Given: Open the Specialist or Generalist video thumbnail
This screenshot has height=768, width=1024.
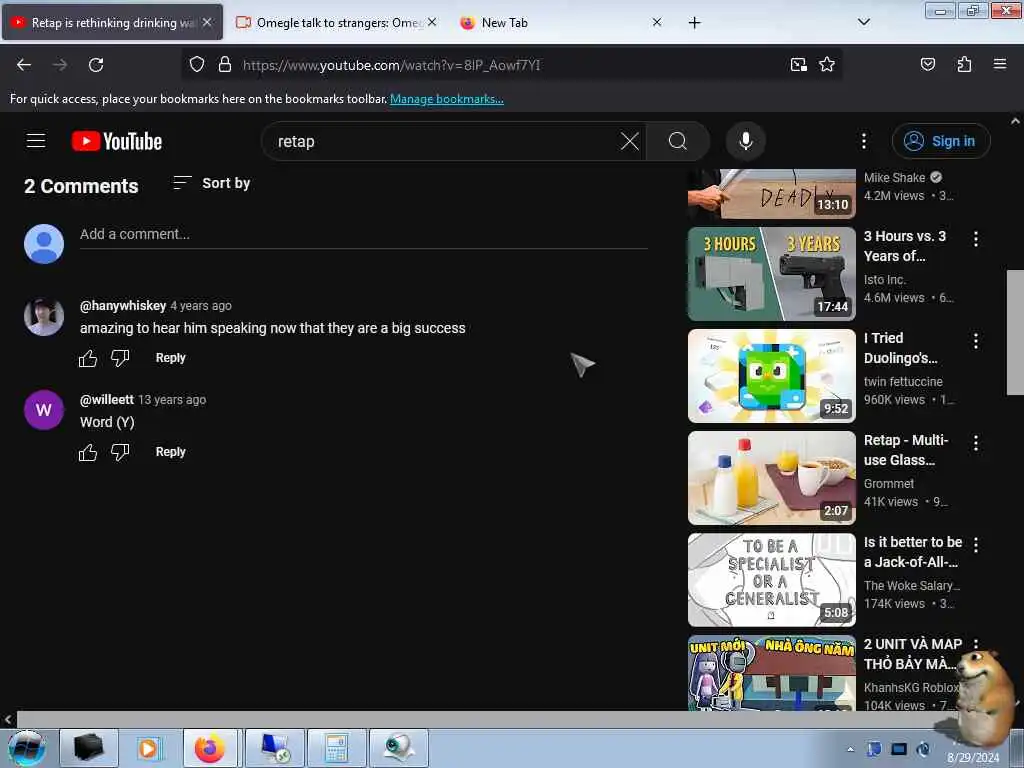Looking at the screenshot, I should [771, 579].
